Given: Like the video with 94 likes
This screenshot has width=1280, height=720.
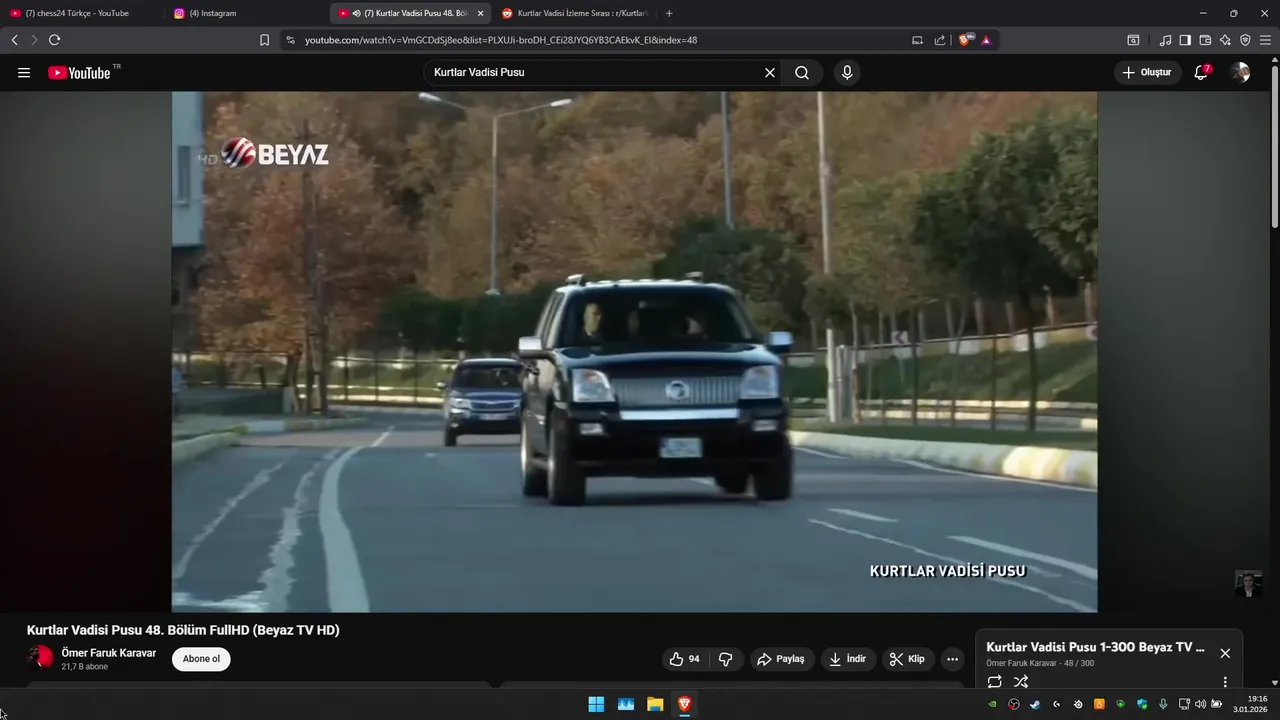Looking at the screenshot, I should (x=685, y=659).
